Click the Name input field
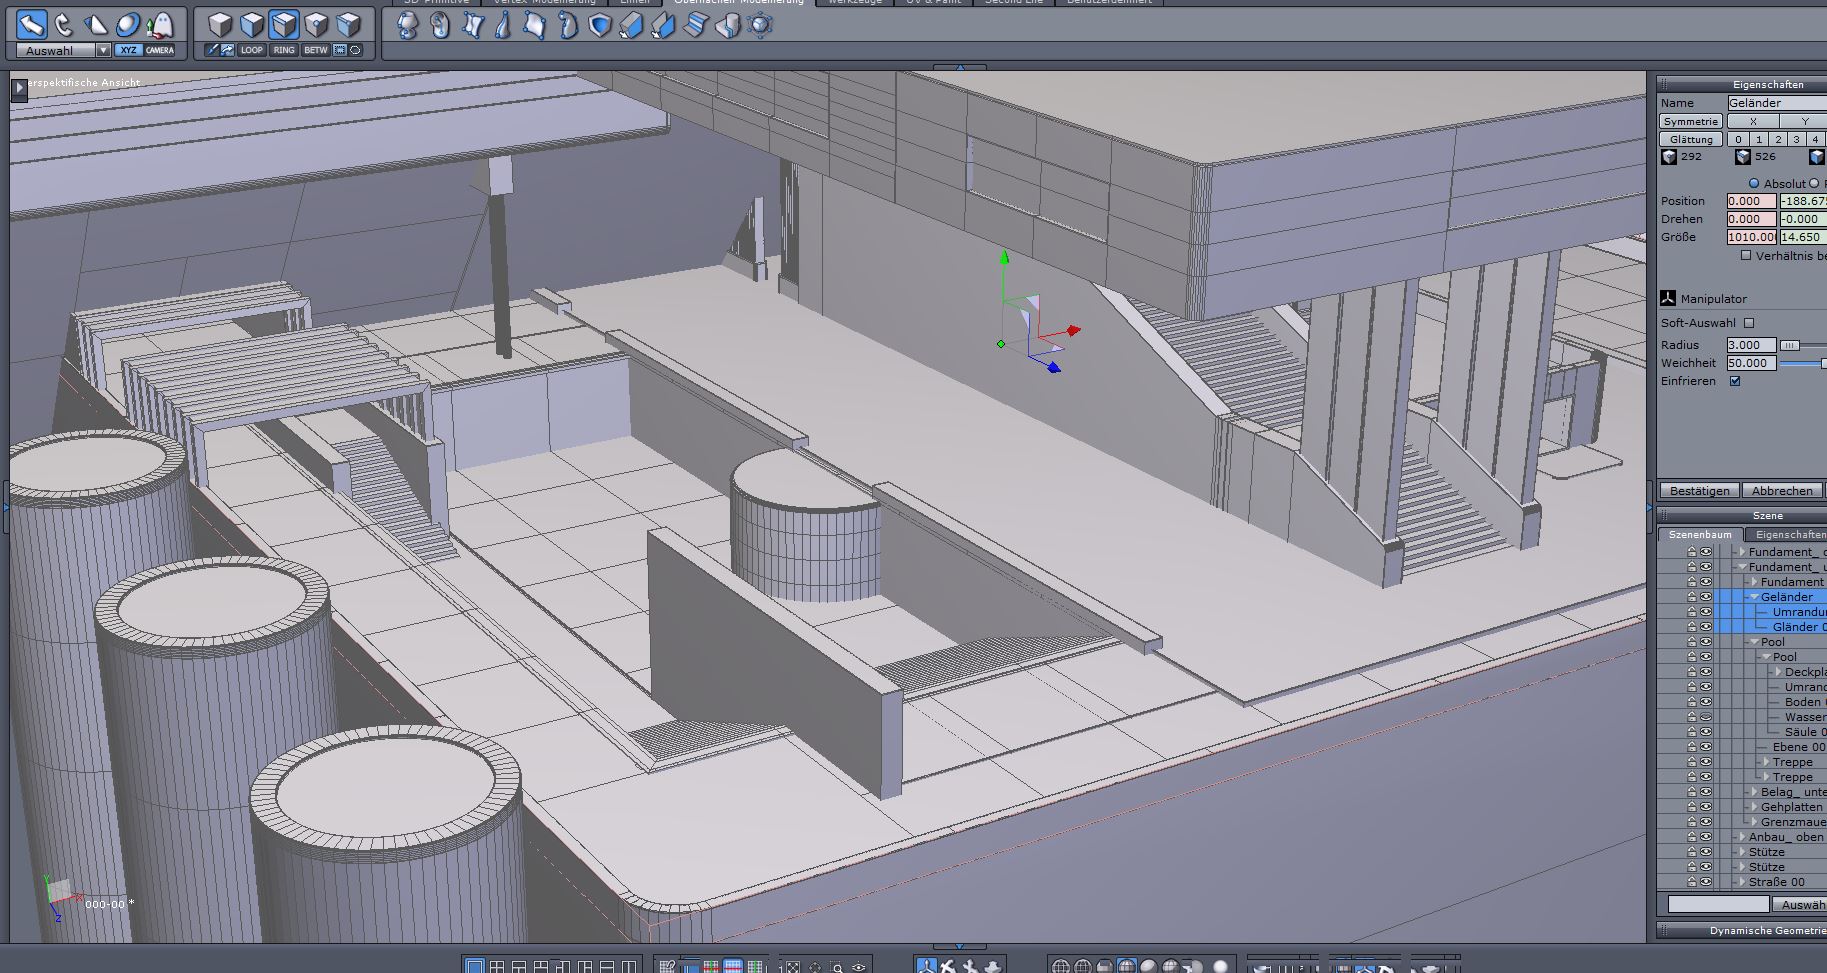The image size is (1827, 973). pos(1776,103)
